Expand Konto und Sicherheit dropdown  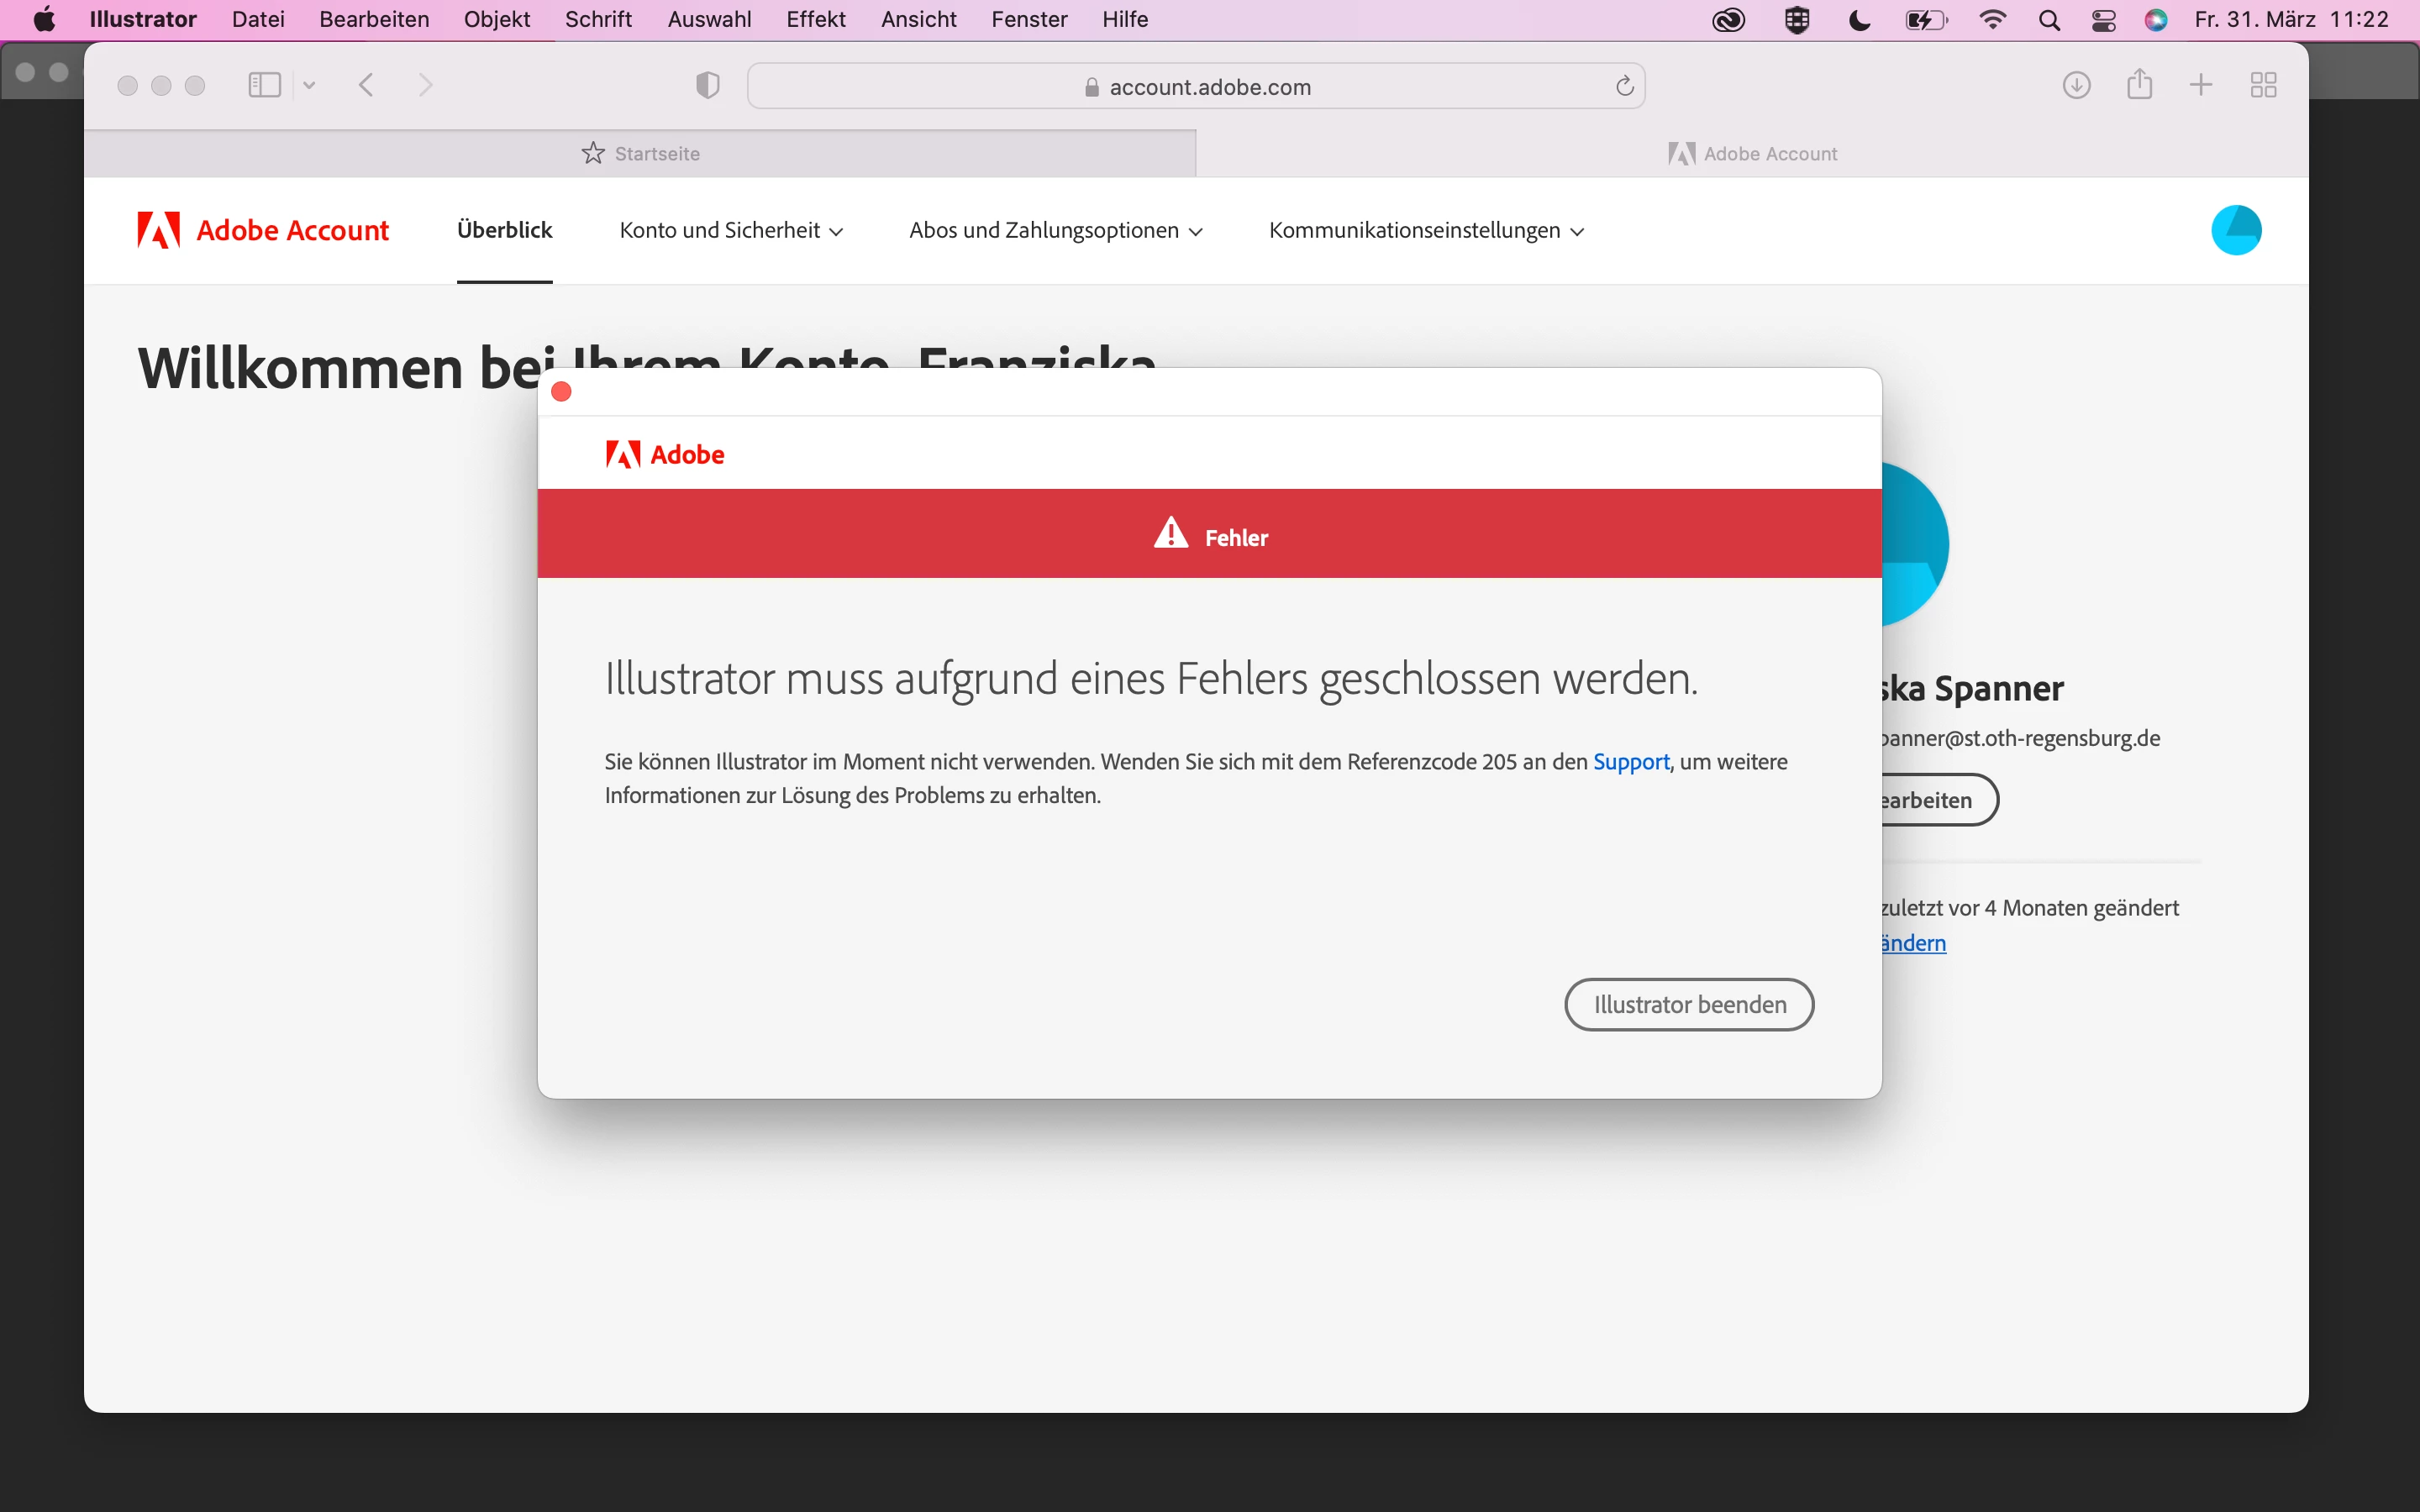pos(731,231)
